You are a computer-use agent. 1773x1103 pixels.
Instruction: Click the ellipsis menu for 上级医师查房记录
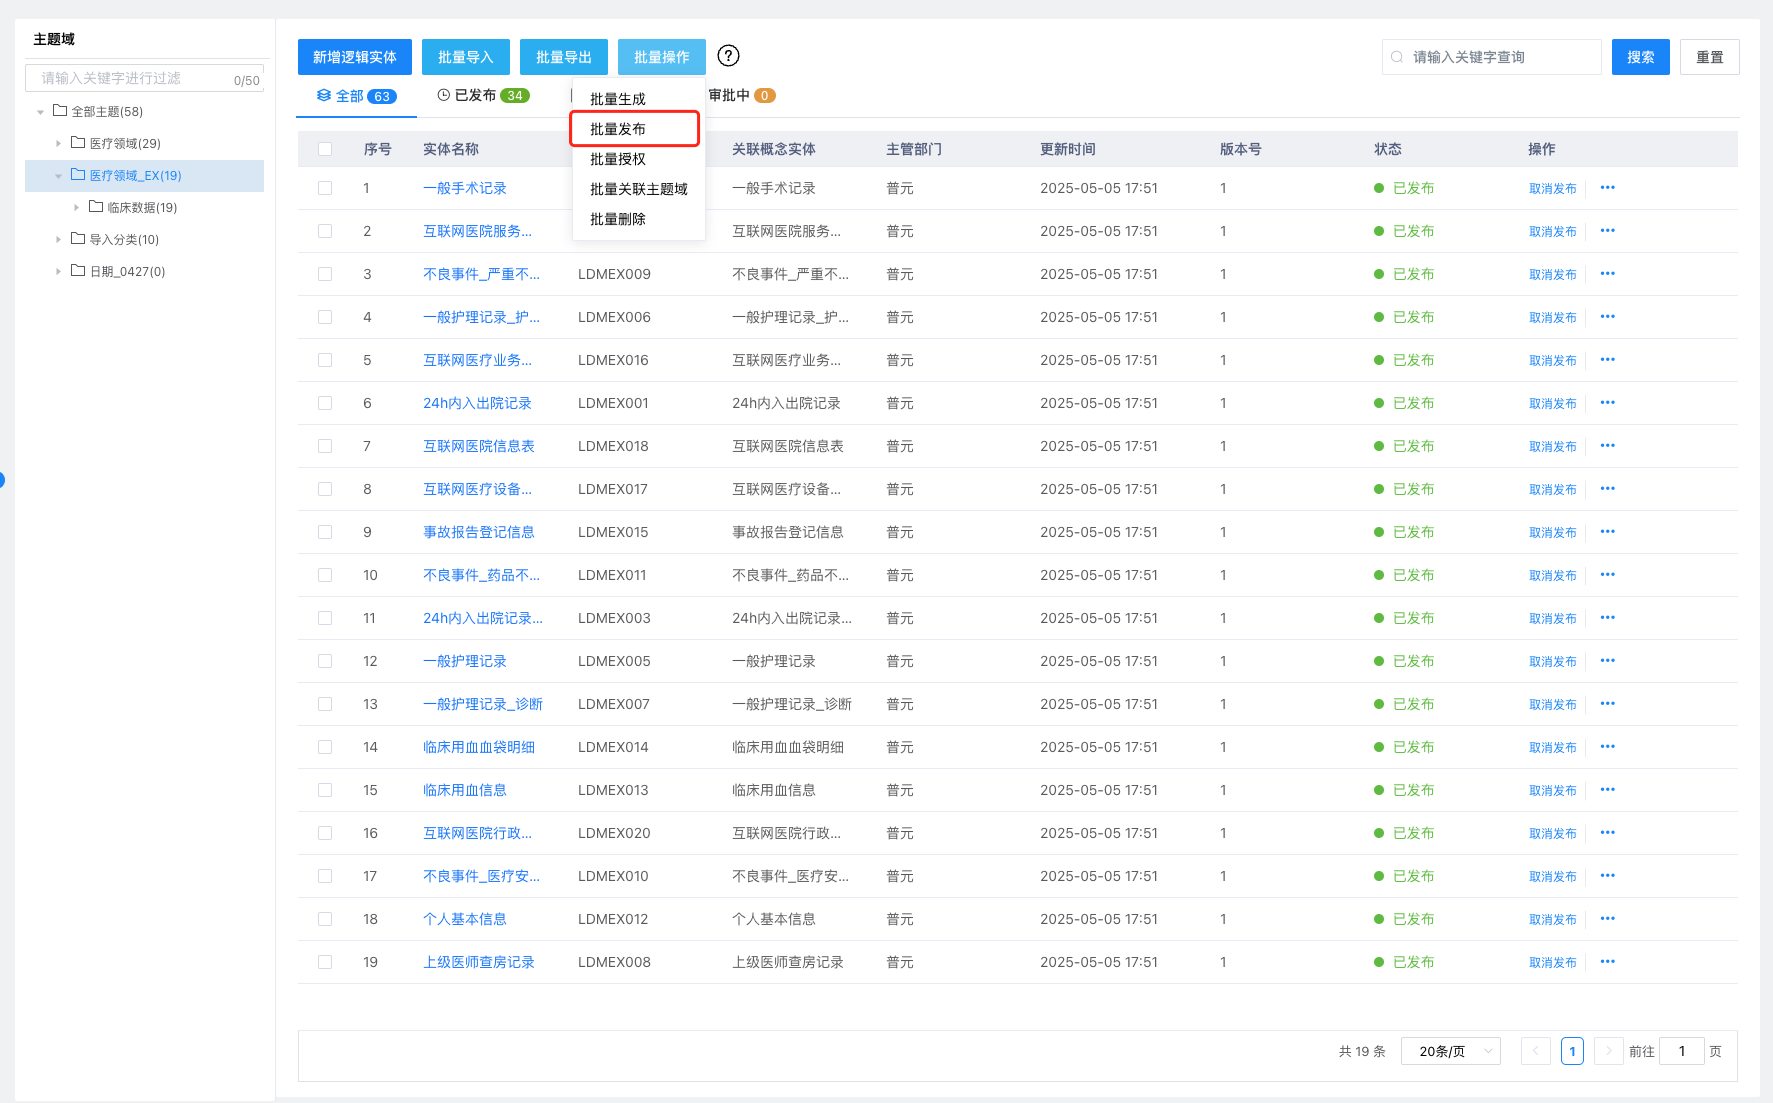tap(1607, 961)
